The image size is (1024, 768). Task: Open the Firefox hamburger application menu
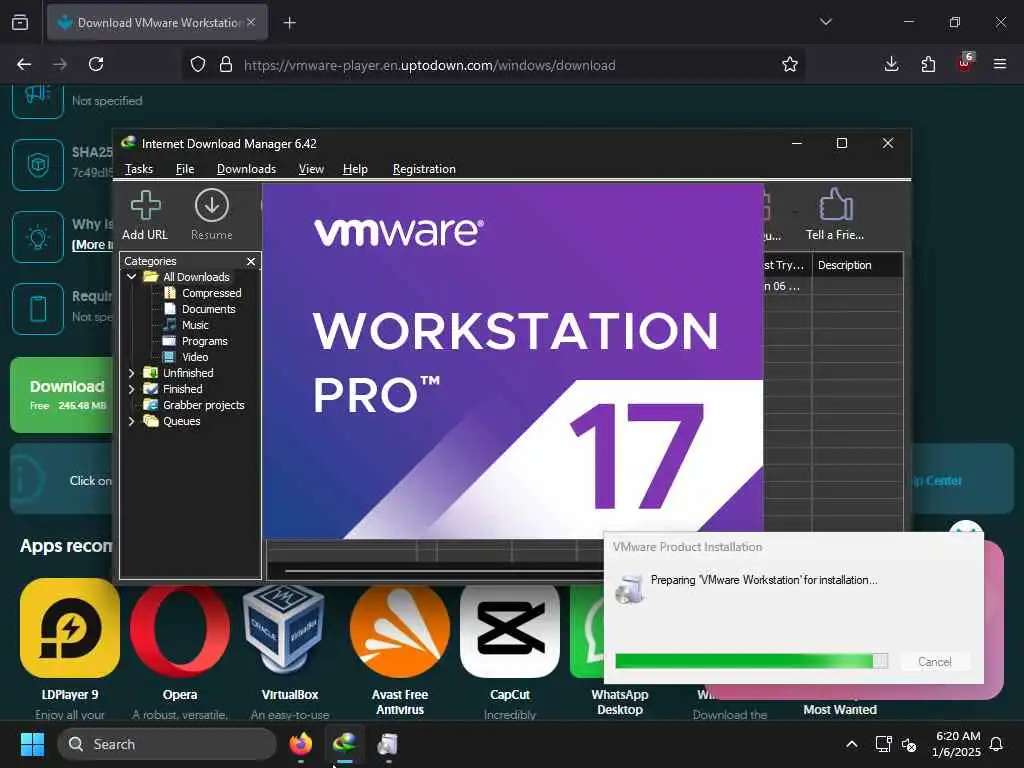tap(1000, 64)
